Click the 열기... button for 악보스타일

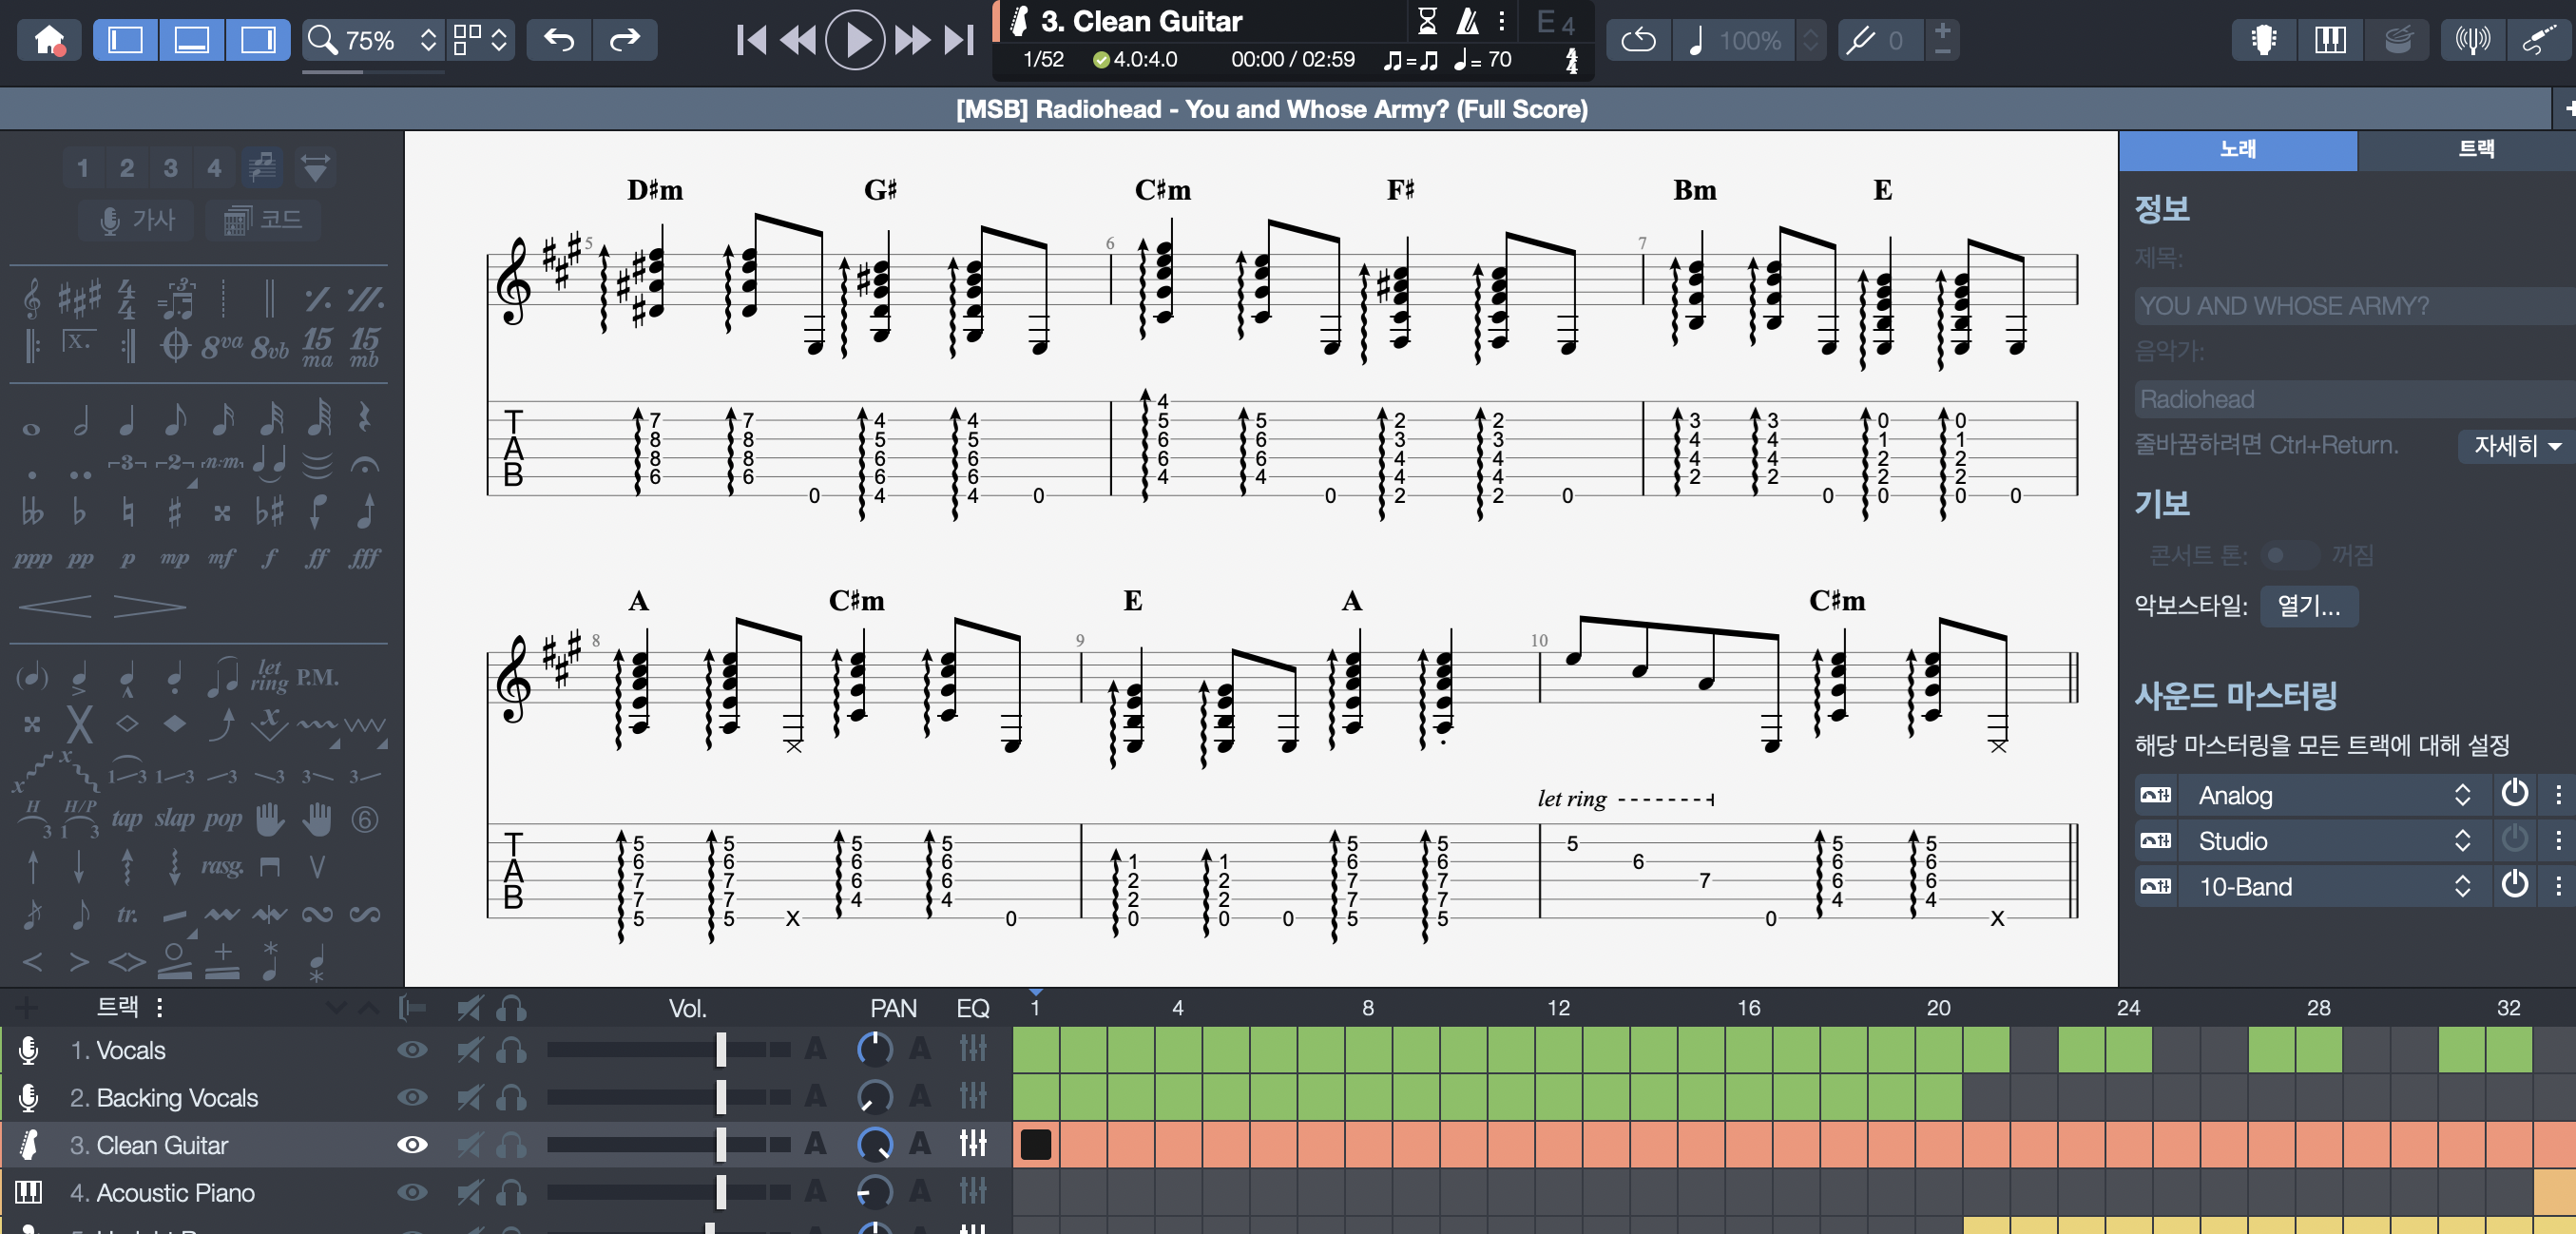coord(2308,606)
